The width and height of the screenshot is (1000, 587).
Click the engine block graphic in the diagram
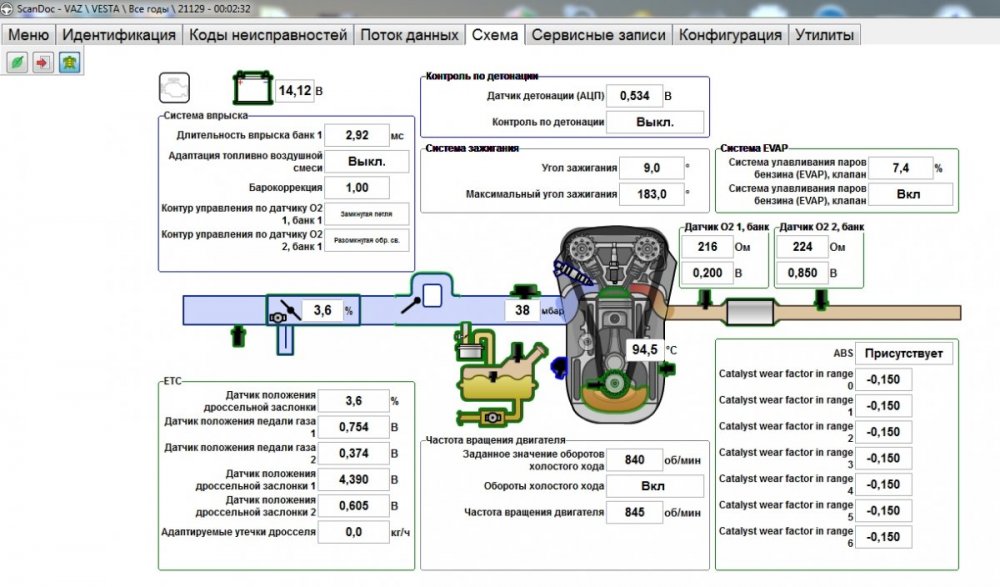pyautogui.click(x=610, y=300)
